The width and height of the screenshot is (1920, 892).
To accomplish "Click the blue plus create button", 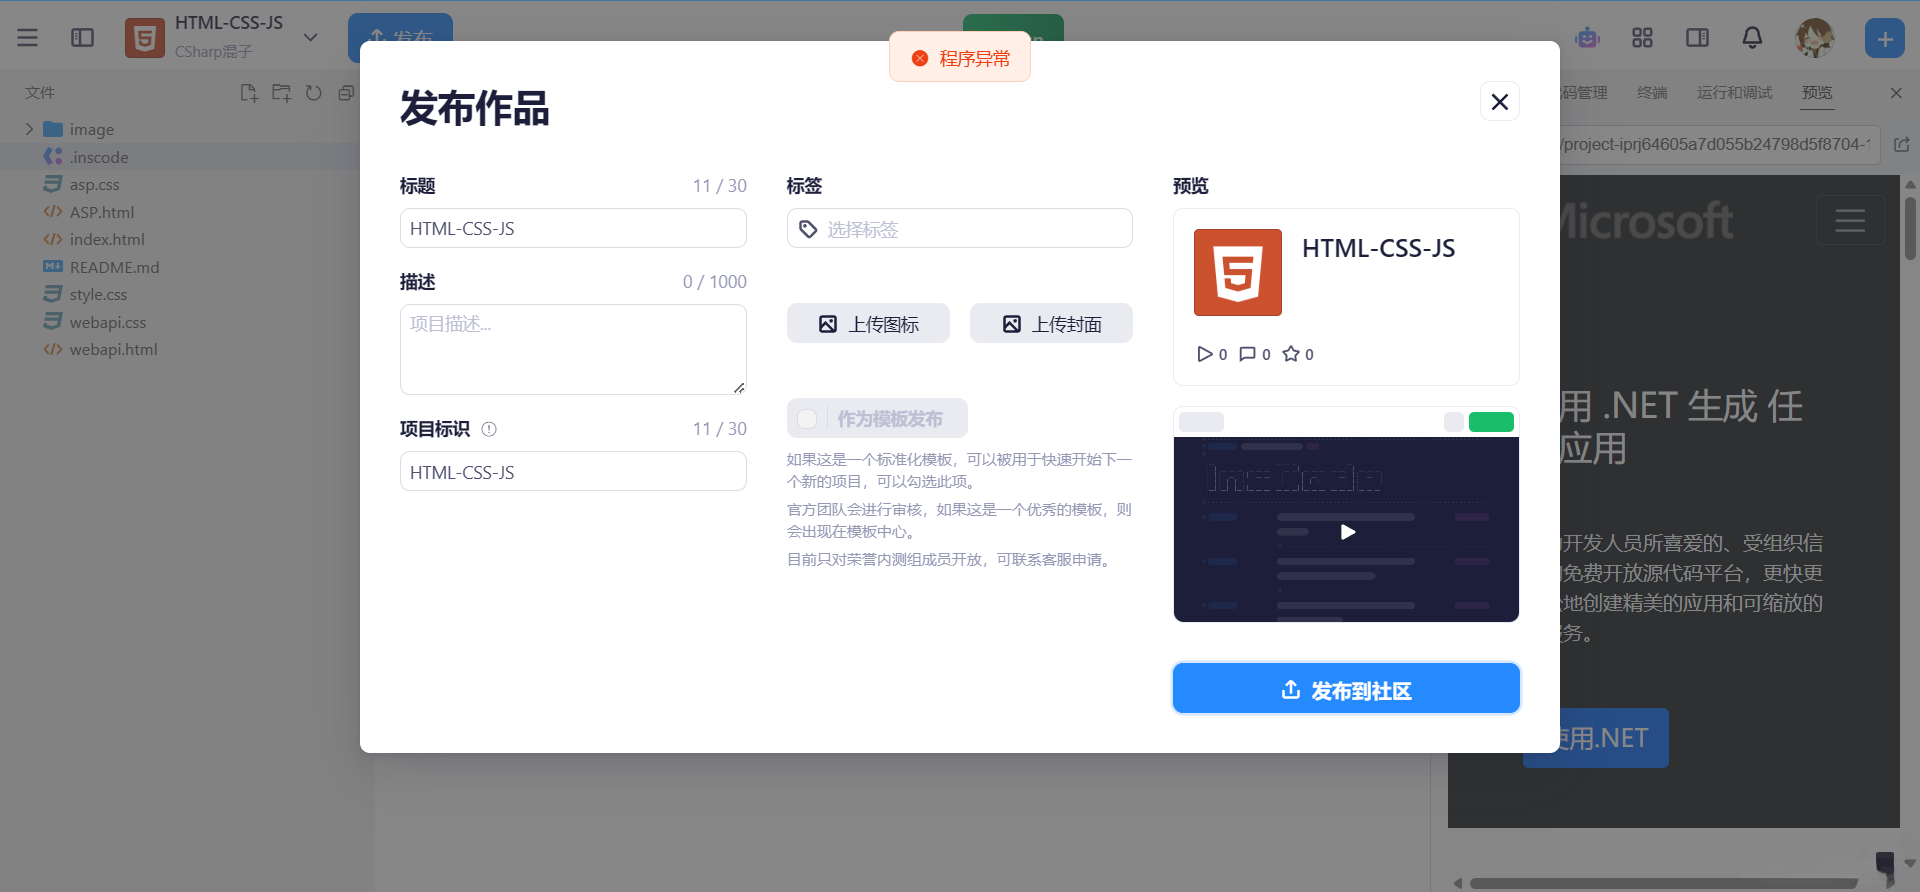I will pyautogui.click(x=1885, y=39).
